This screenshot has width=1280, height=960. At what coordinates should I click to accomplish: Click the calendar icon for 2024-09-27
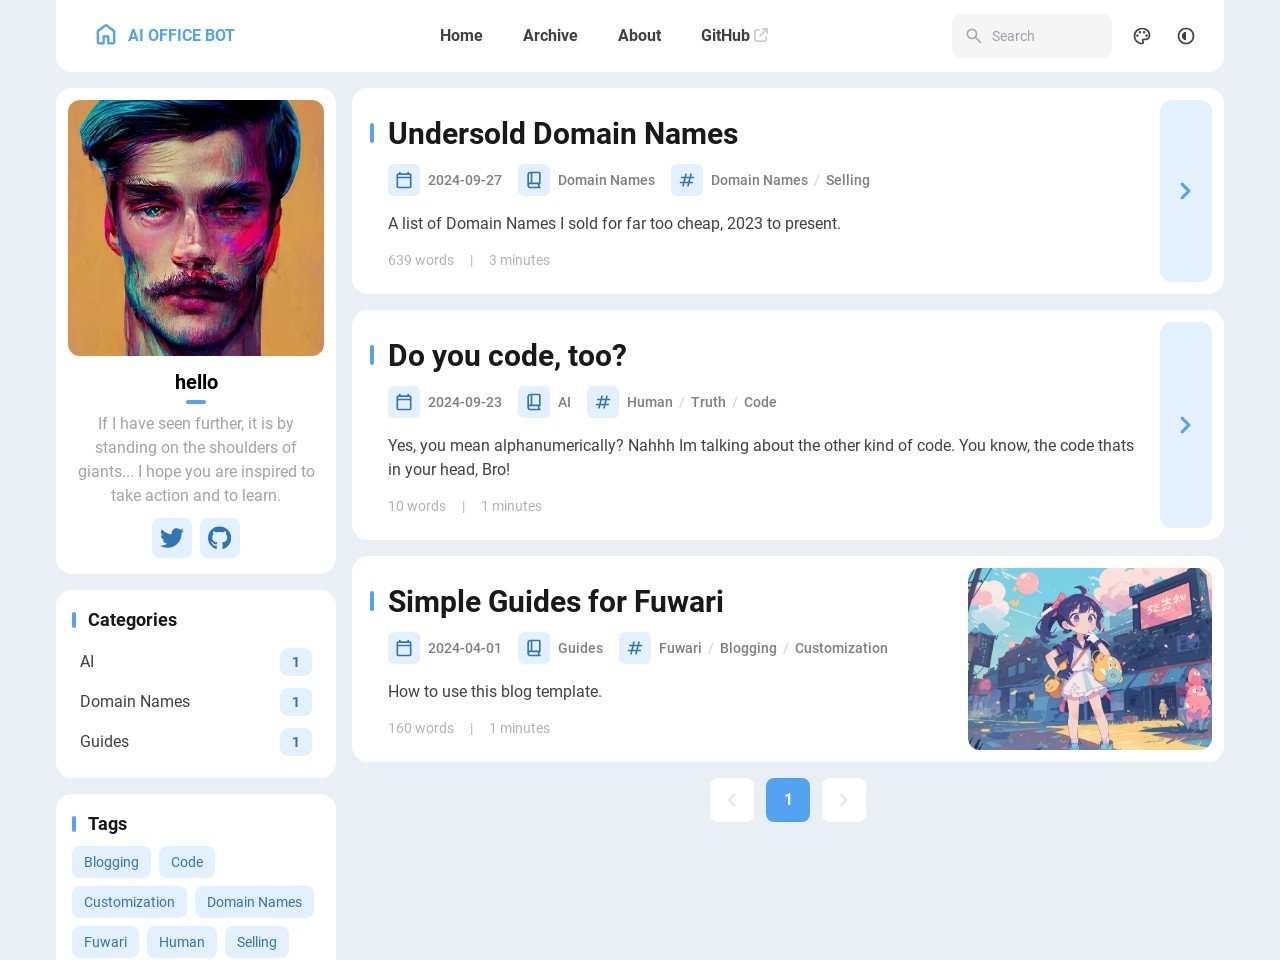click(404, 180)
